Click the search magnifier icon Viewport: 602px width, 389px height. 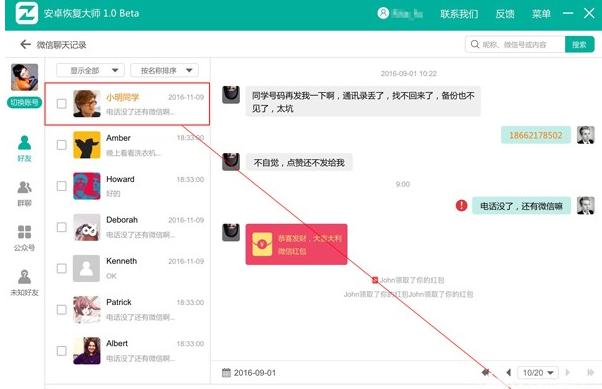click(475, 44)
